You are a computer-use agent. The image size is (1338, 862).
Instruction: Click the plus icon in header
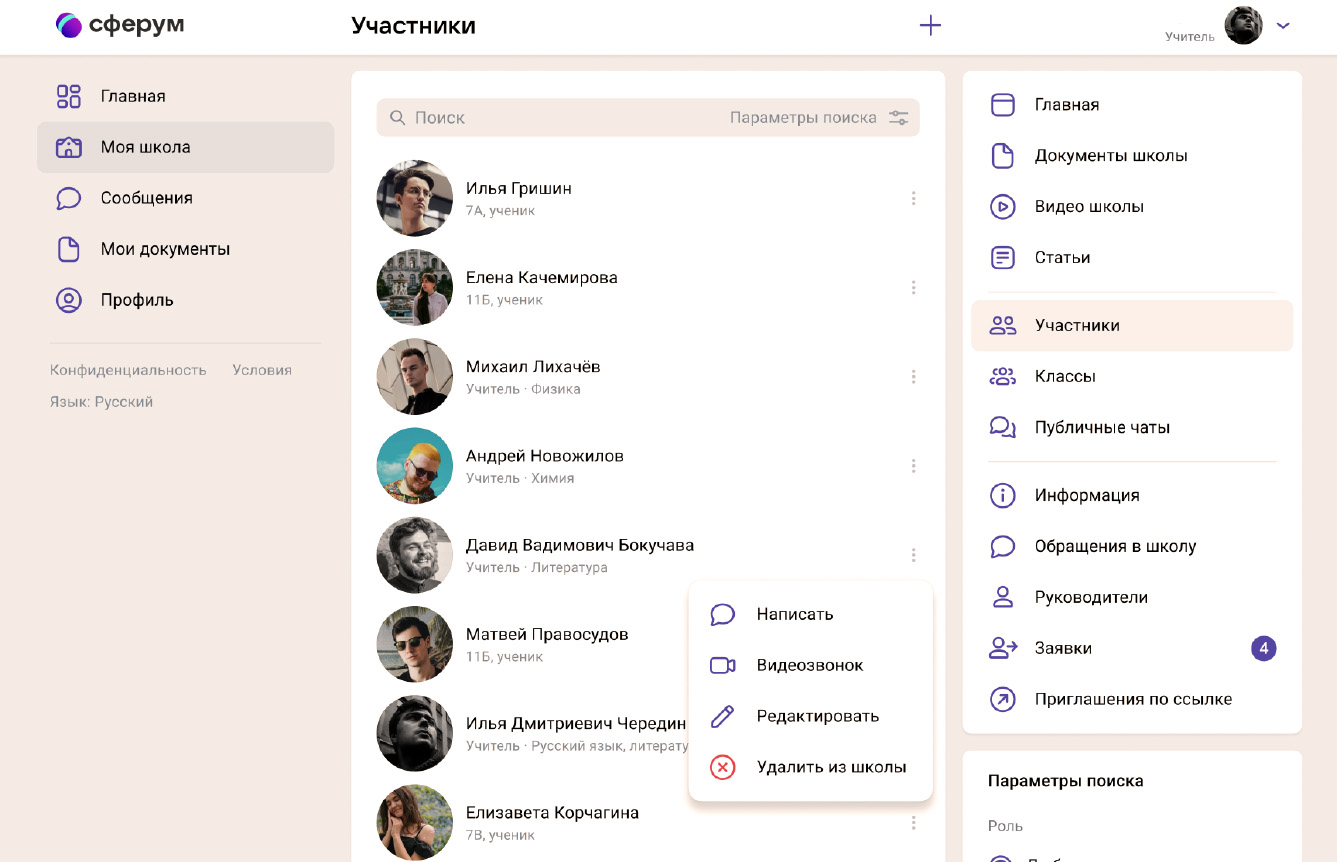[930, 26]
